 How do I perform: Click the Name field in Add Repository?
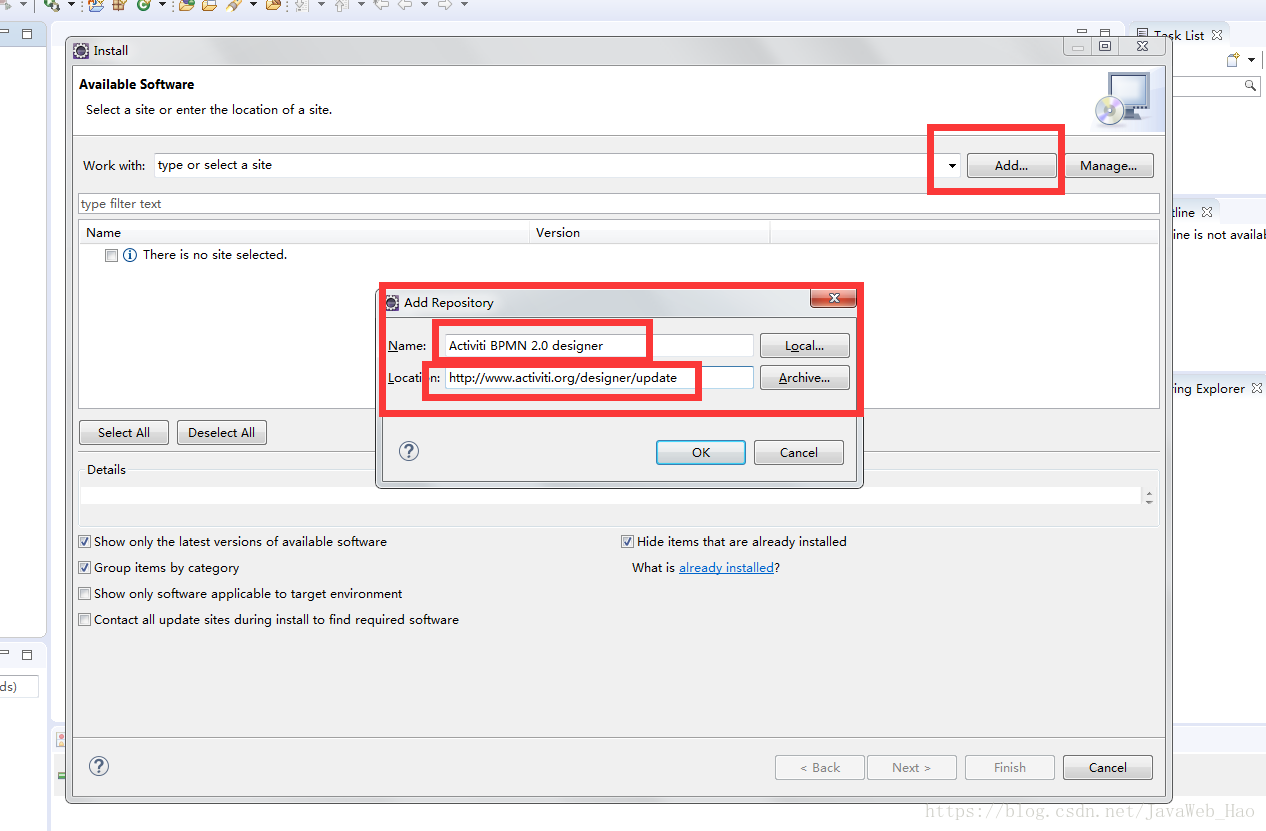599,346
